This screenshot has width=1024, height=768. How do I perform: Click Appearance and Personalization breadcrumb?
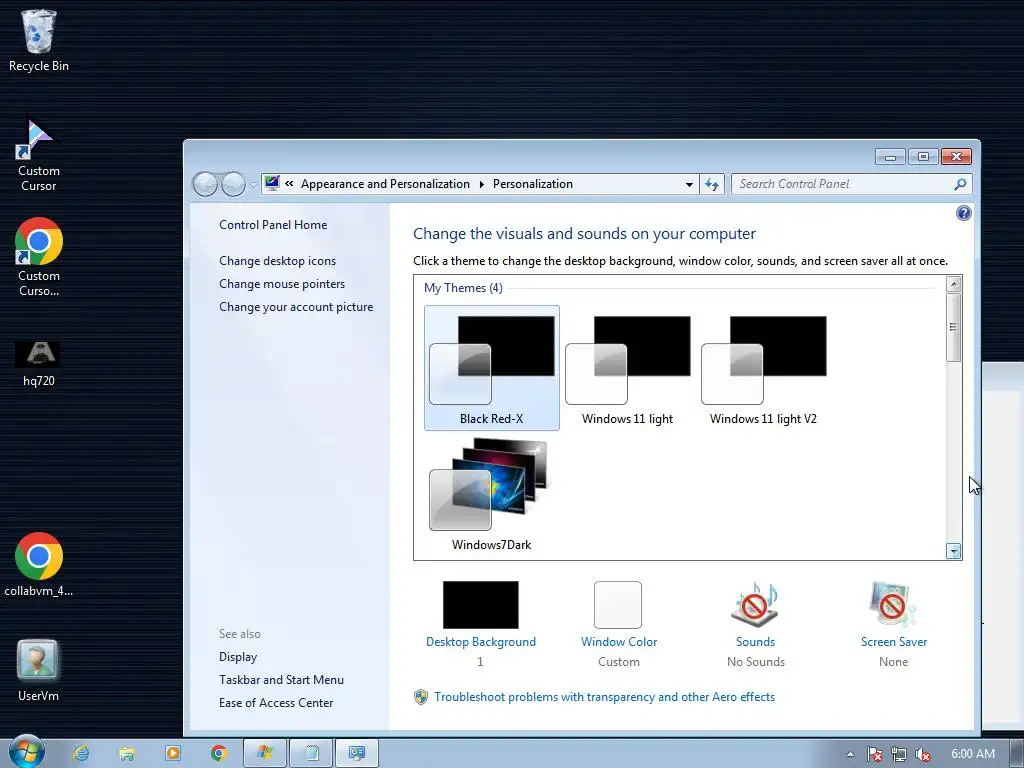(385, 184)
